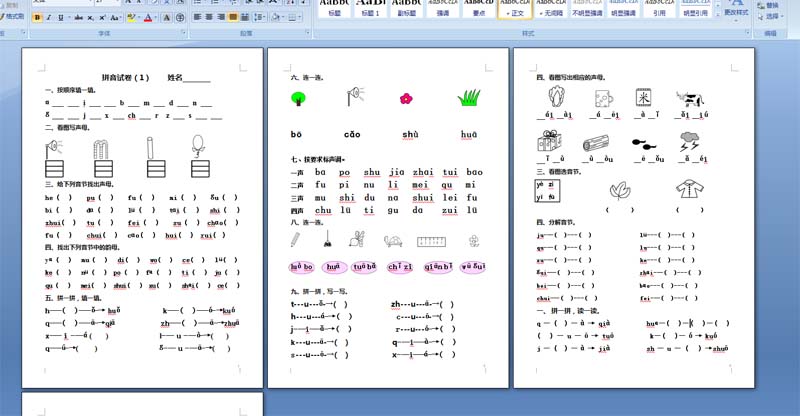Apply character shading with gray A button
This screenshot has height=416, width=800.
pyautogui.click(x=167, y=17)
